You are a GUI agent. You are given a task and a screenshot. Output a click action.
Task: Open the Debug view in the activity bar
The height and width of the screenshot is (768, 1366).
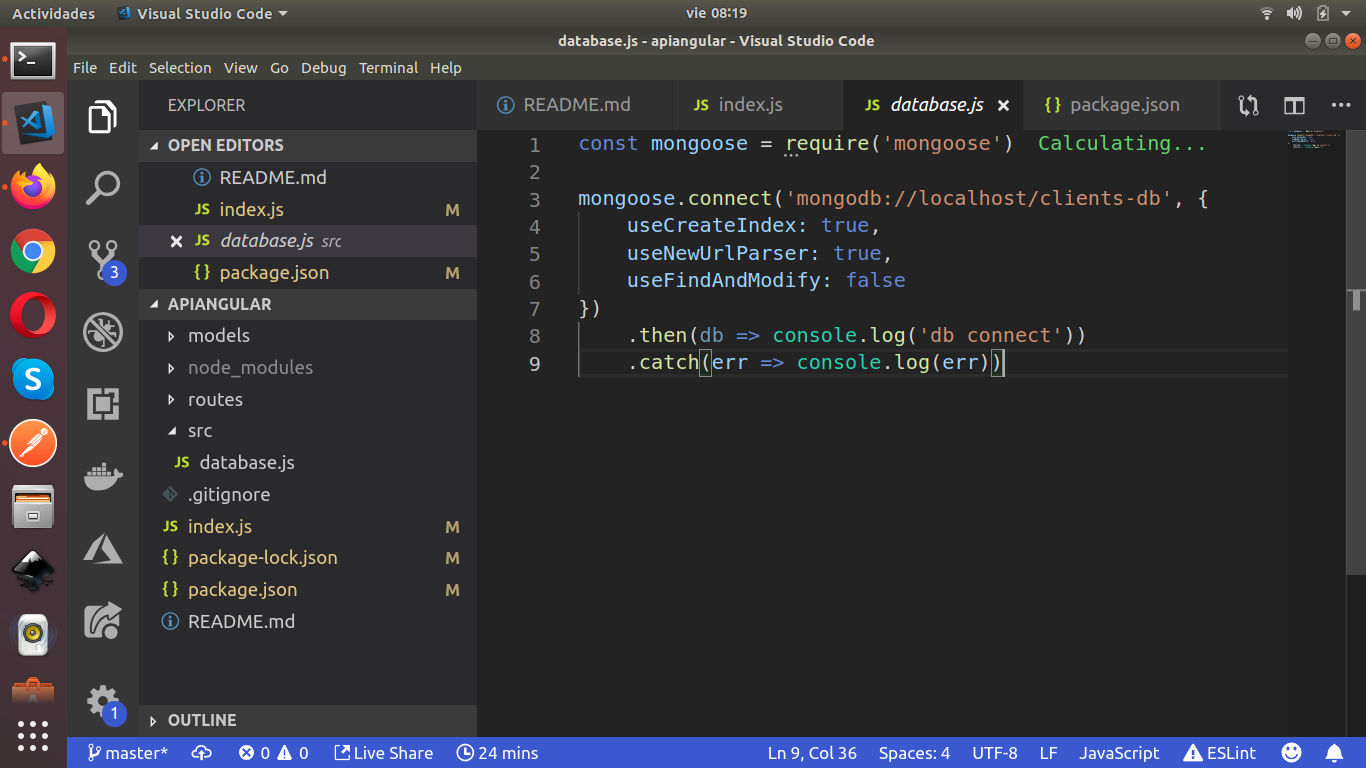pos(103,332)
